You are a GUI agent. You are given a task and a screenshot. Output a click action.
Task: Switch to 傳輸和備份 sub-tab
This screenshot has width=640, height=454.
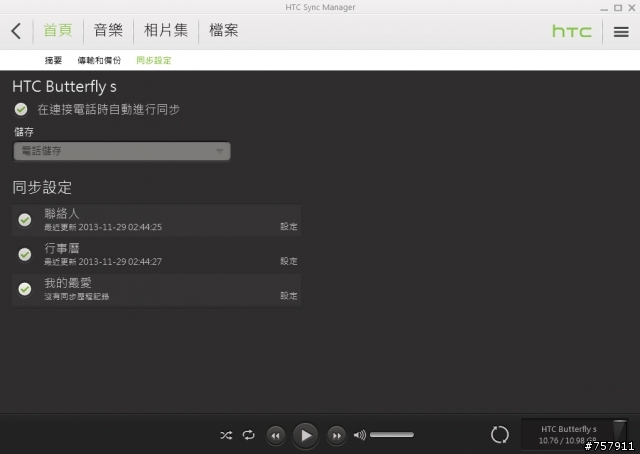click(x=99, y=60)
